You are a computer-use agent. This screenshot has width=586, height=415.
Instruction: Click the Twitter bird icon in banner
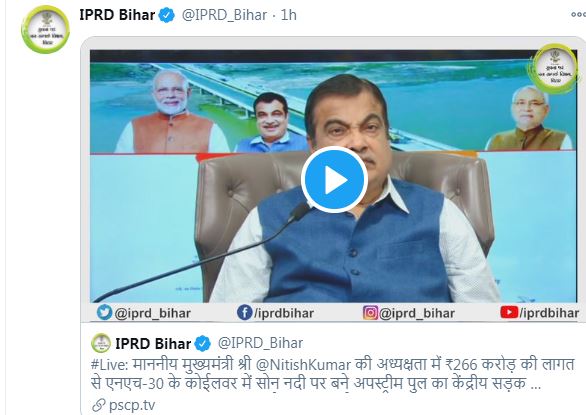(104, 312)
